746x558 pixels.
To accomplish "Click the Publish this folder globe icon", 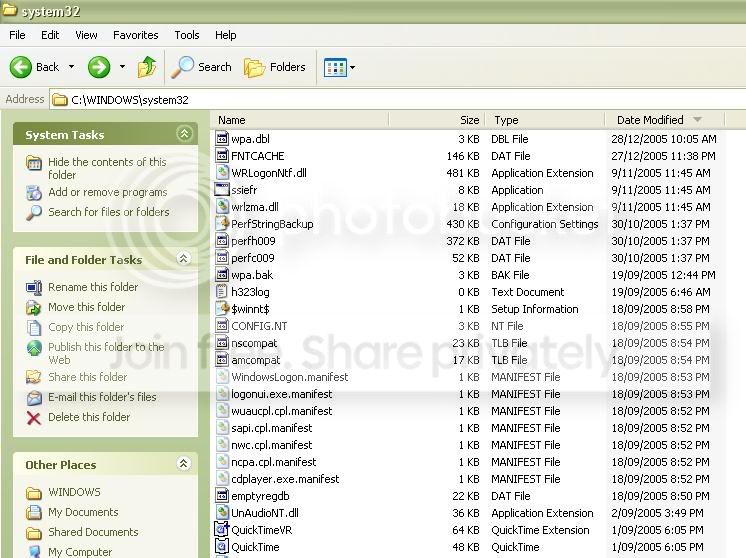I will [34, 348].
